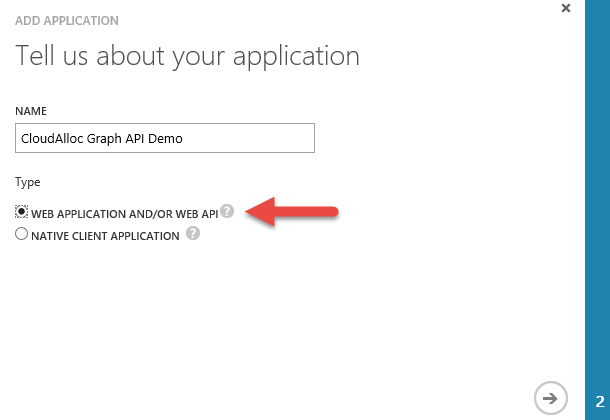Click the step 2 page indicator
This screenshot has height=420, width=610.
[597, 399]
